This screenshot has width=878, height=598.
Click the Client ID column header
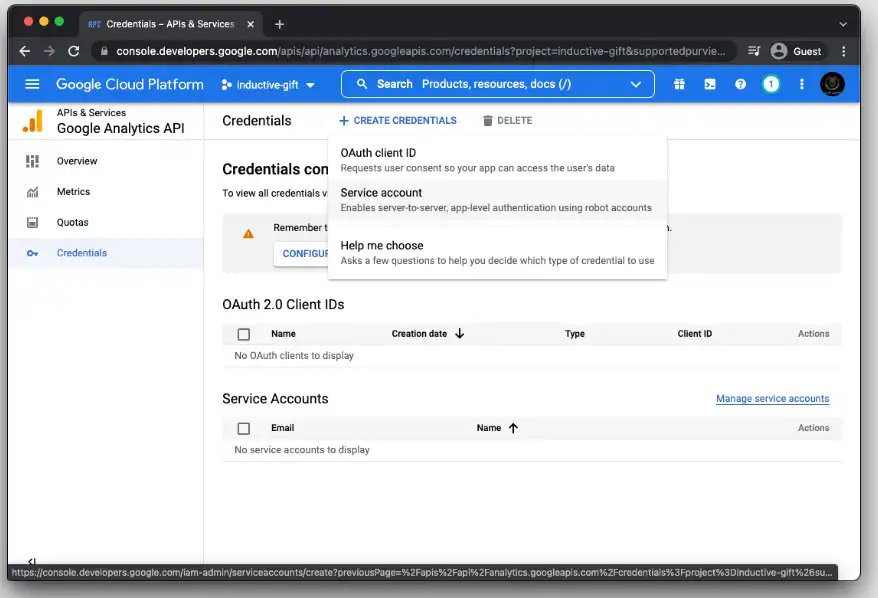tap(694, 334)
